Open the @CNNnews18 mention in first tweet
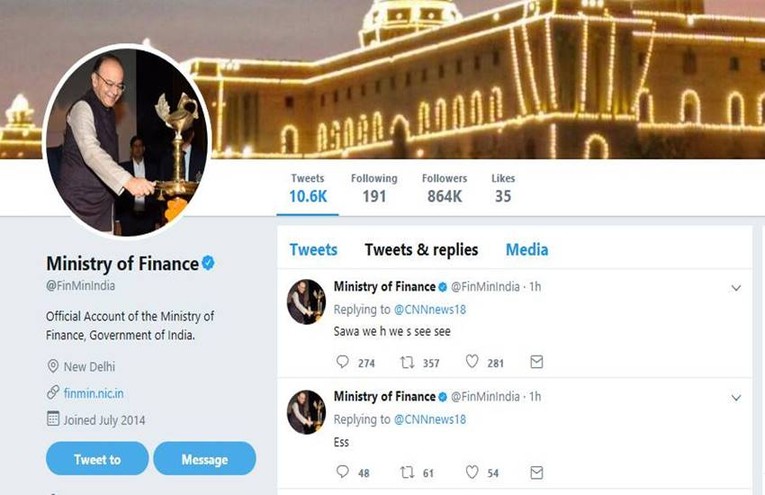The width and height of the screenshot is (765, 495). tap(429, 310)
